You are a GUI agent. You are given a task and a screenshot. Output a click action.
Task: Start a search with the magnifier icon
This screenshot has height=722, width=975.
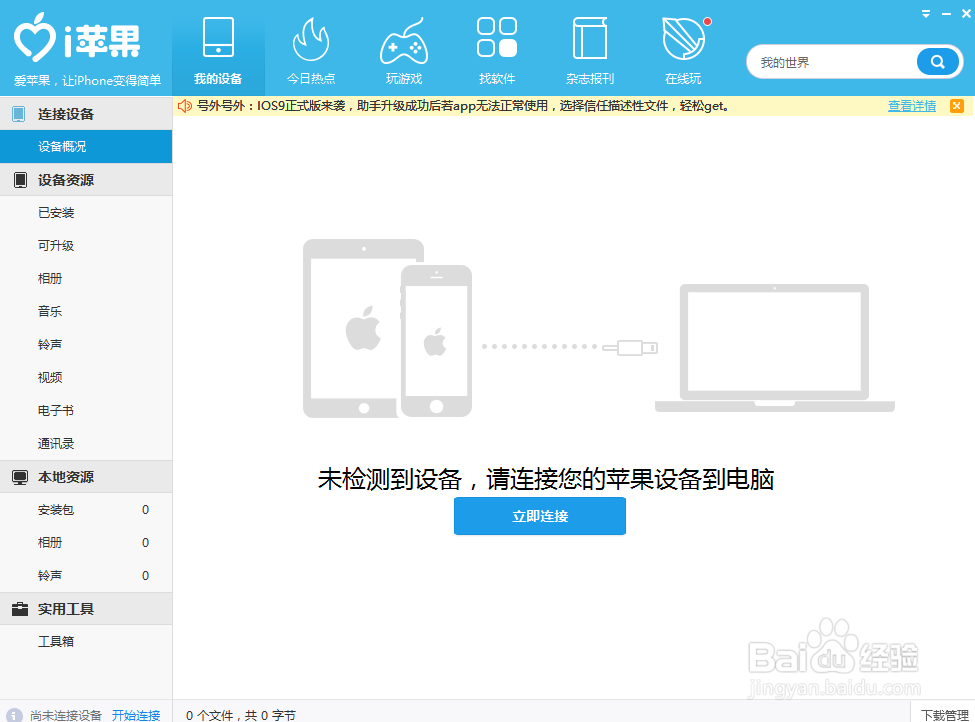pos(936,61)
